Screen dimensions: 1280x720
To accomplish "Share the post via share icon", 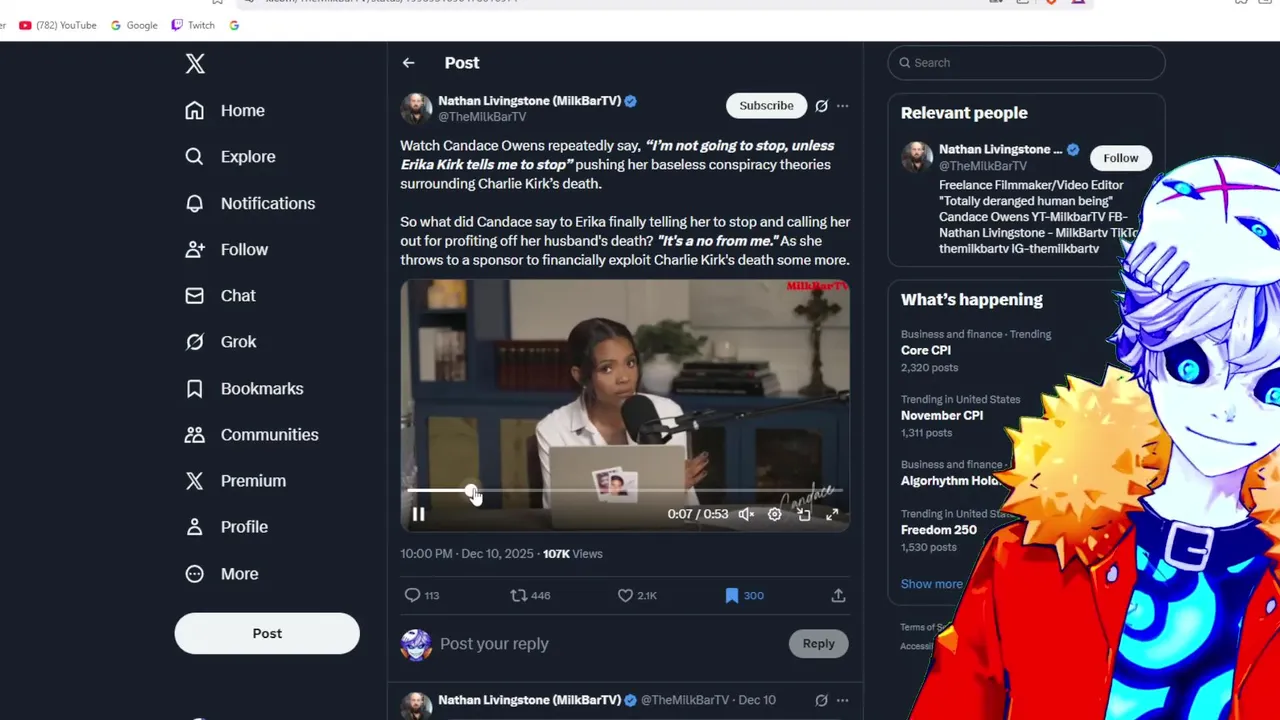I will pos(838,595).
